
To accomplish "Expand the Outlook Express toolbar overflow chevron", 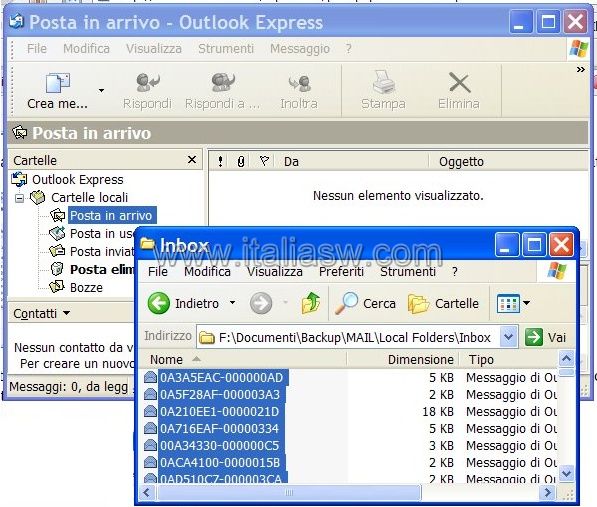I will [580, 70].
